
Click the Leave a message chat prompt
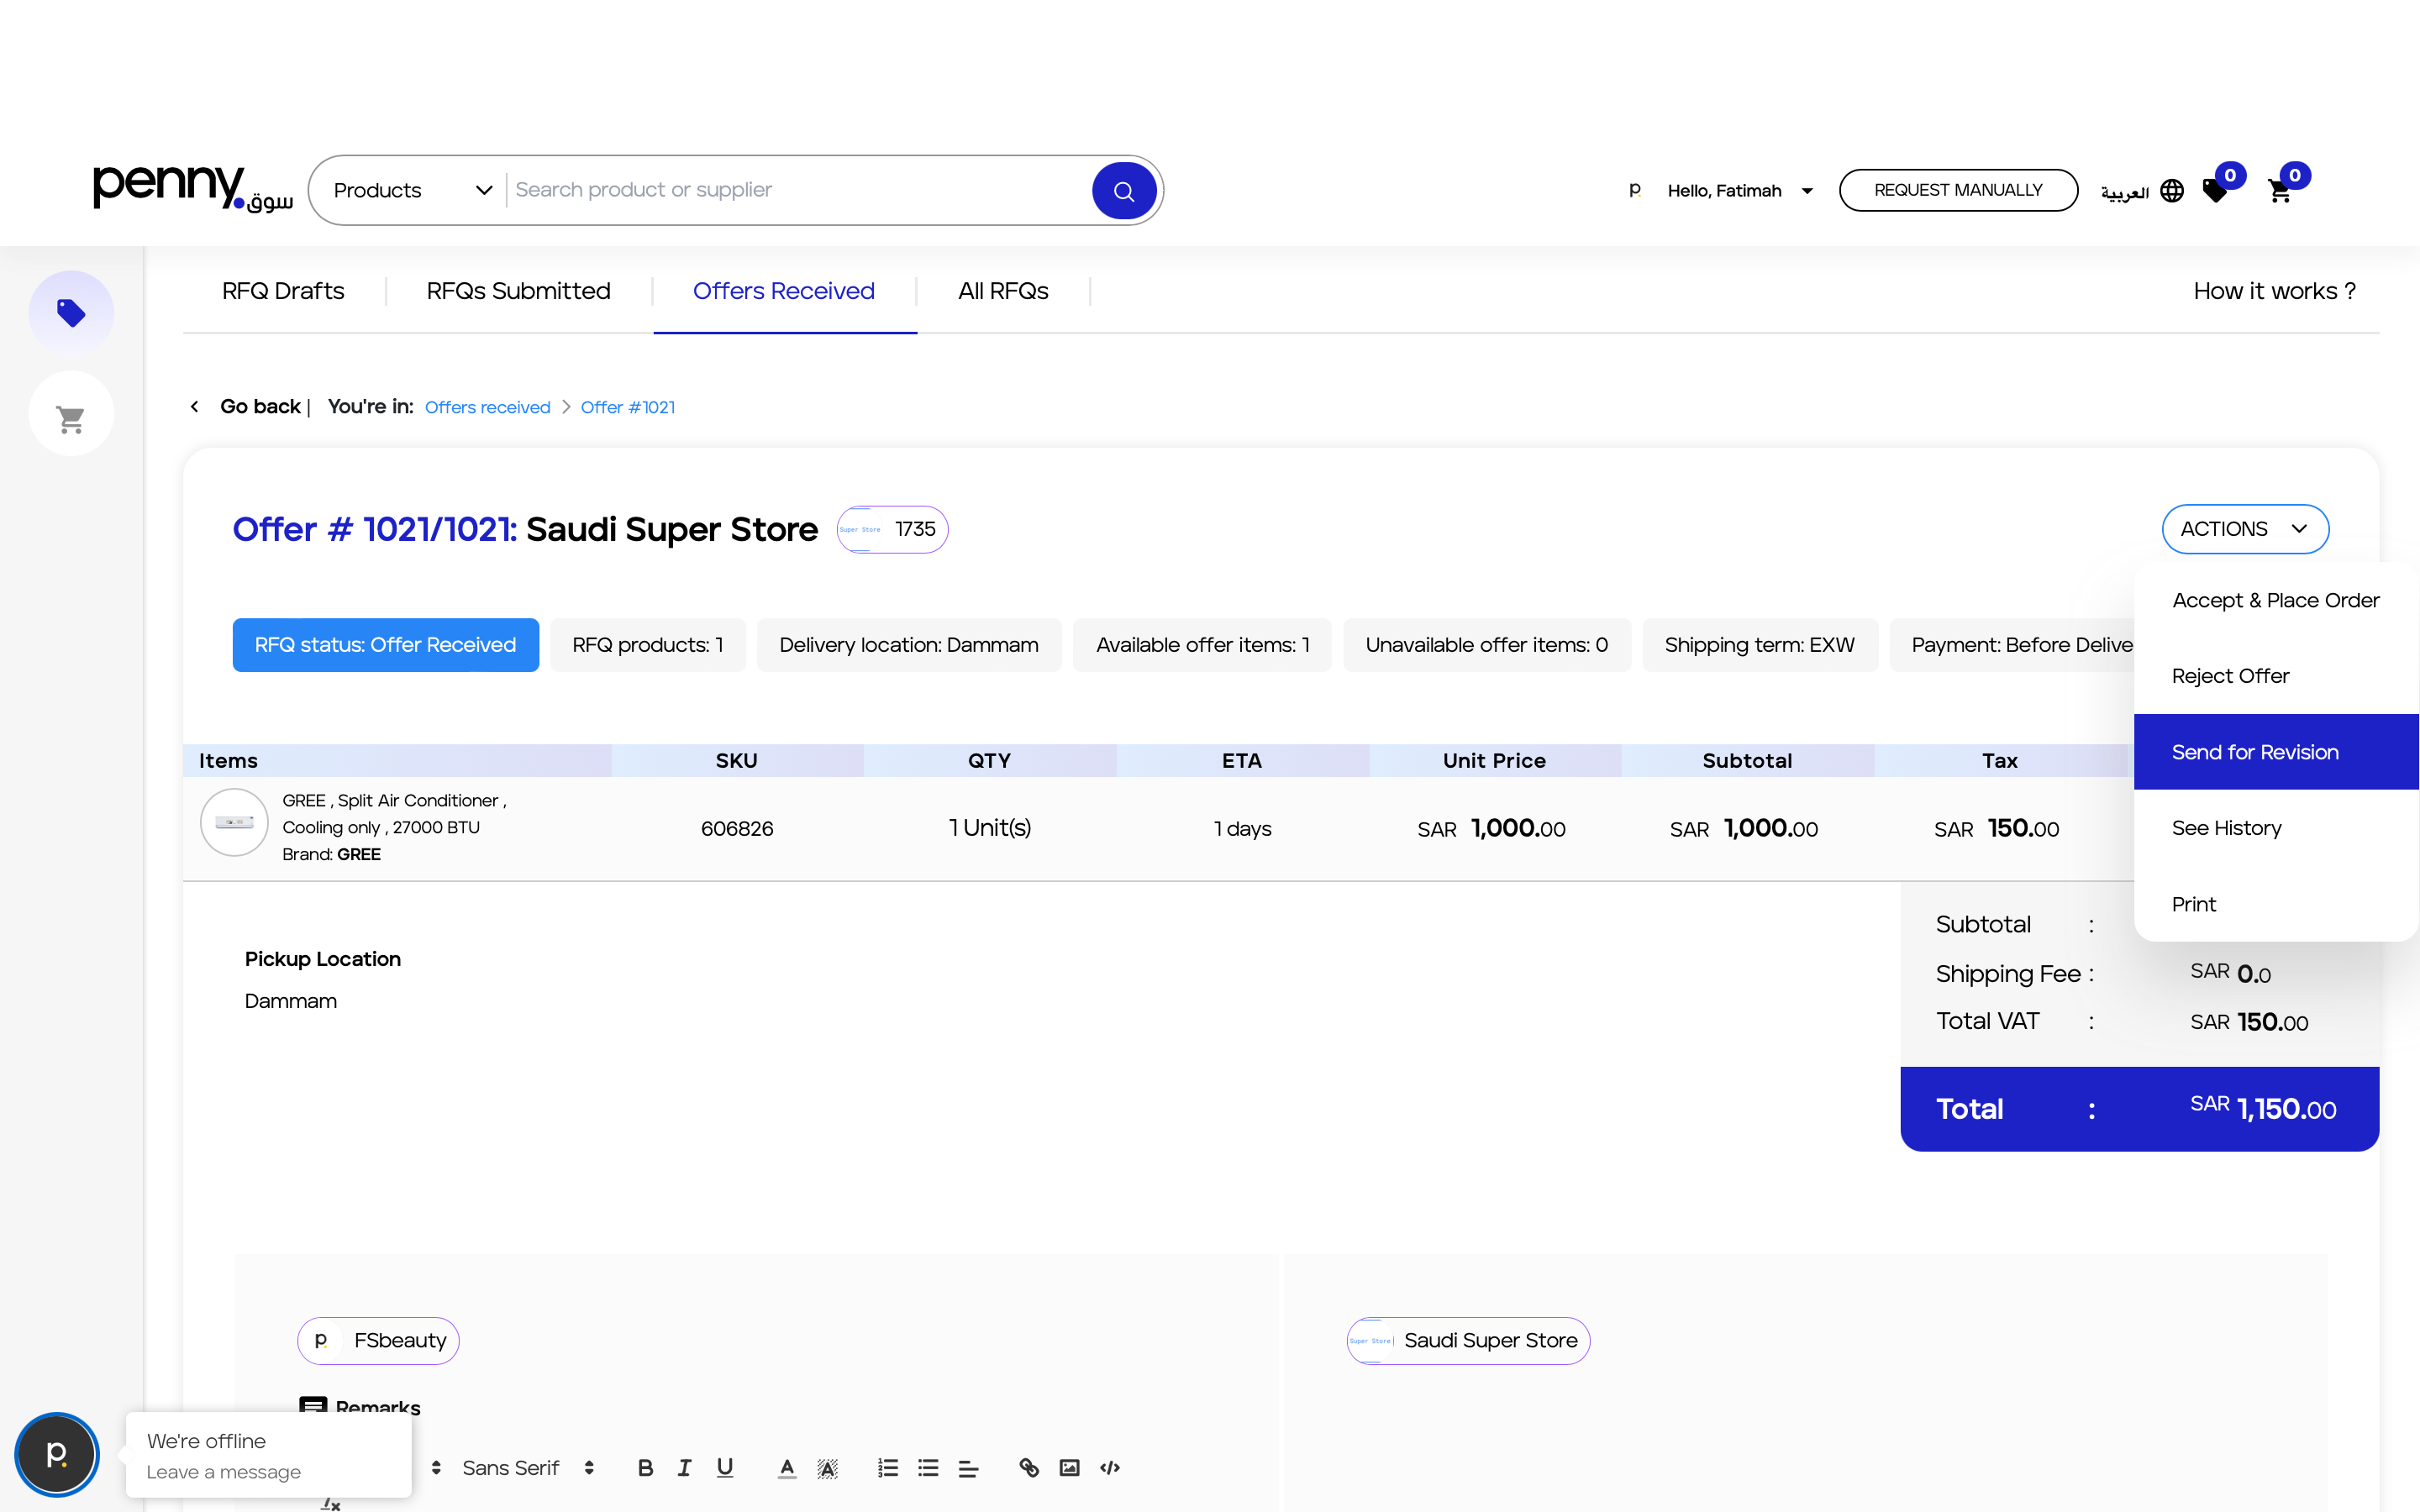pyautogui.click(x=224, y=1472)
